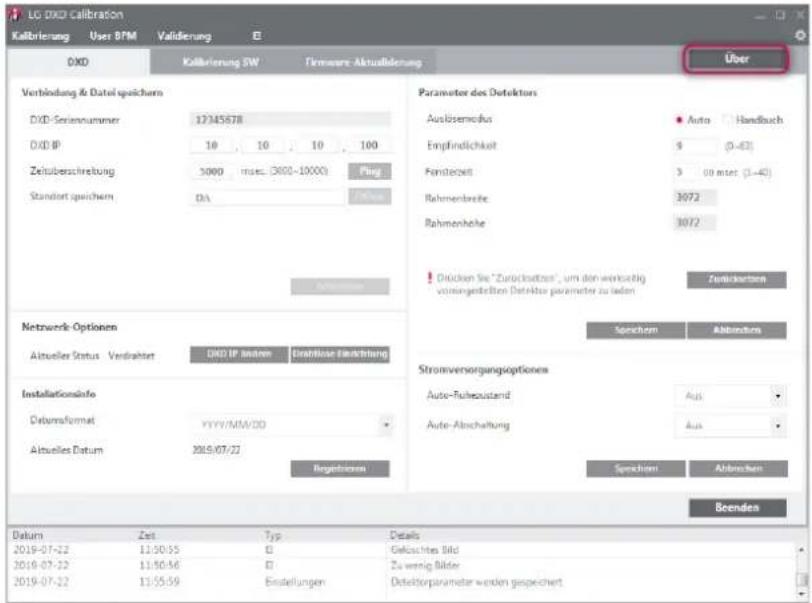Viewport: 812px width, 603px height.
Task: Open the Validierung menu
Action: coord(184,36)
